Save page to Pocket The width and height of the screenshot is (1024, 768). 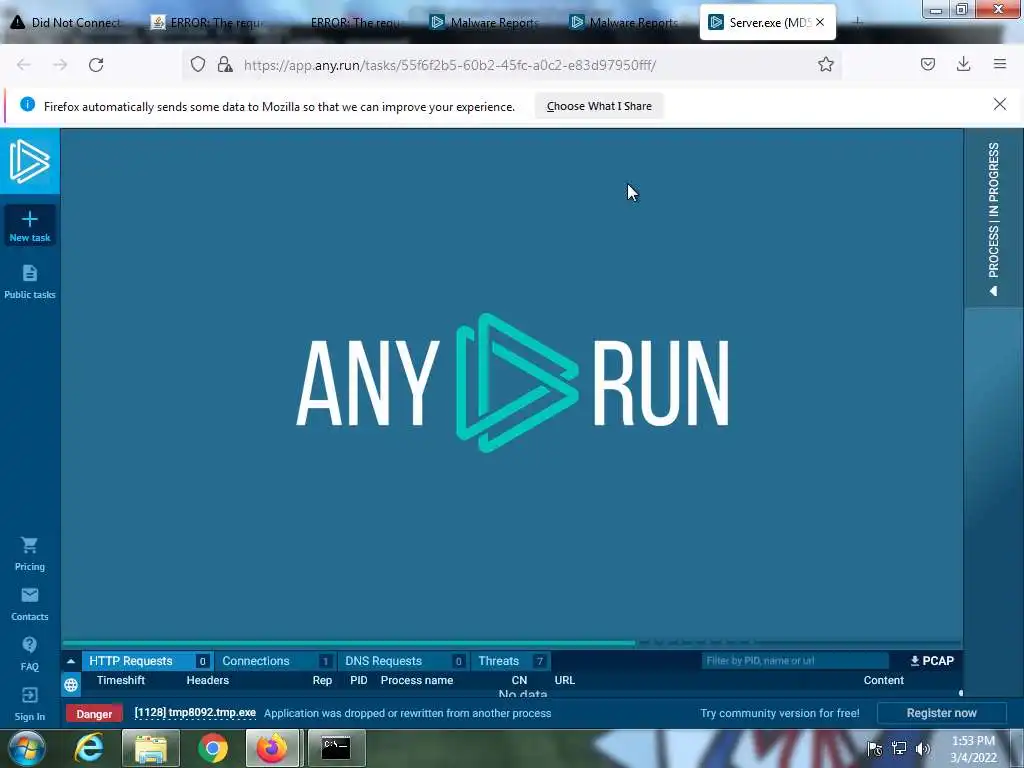tap(927, 64)
